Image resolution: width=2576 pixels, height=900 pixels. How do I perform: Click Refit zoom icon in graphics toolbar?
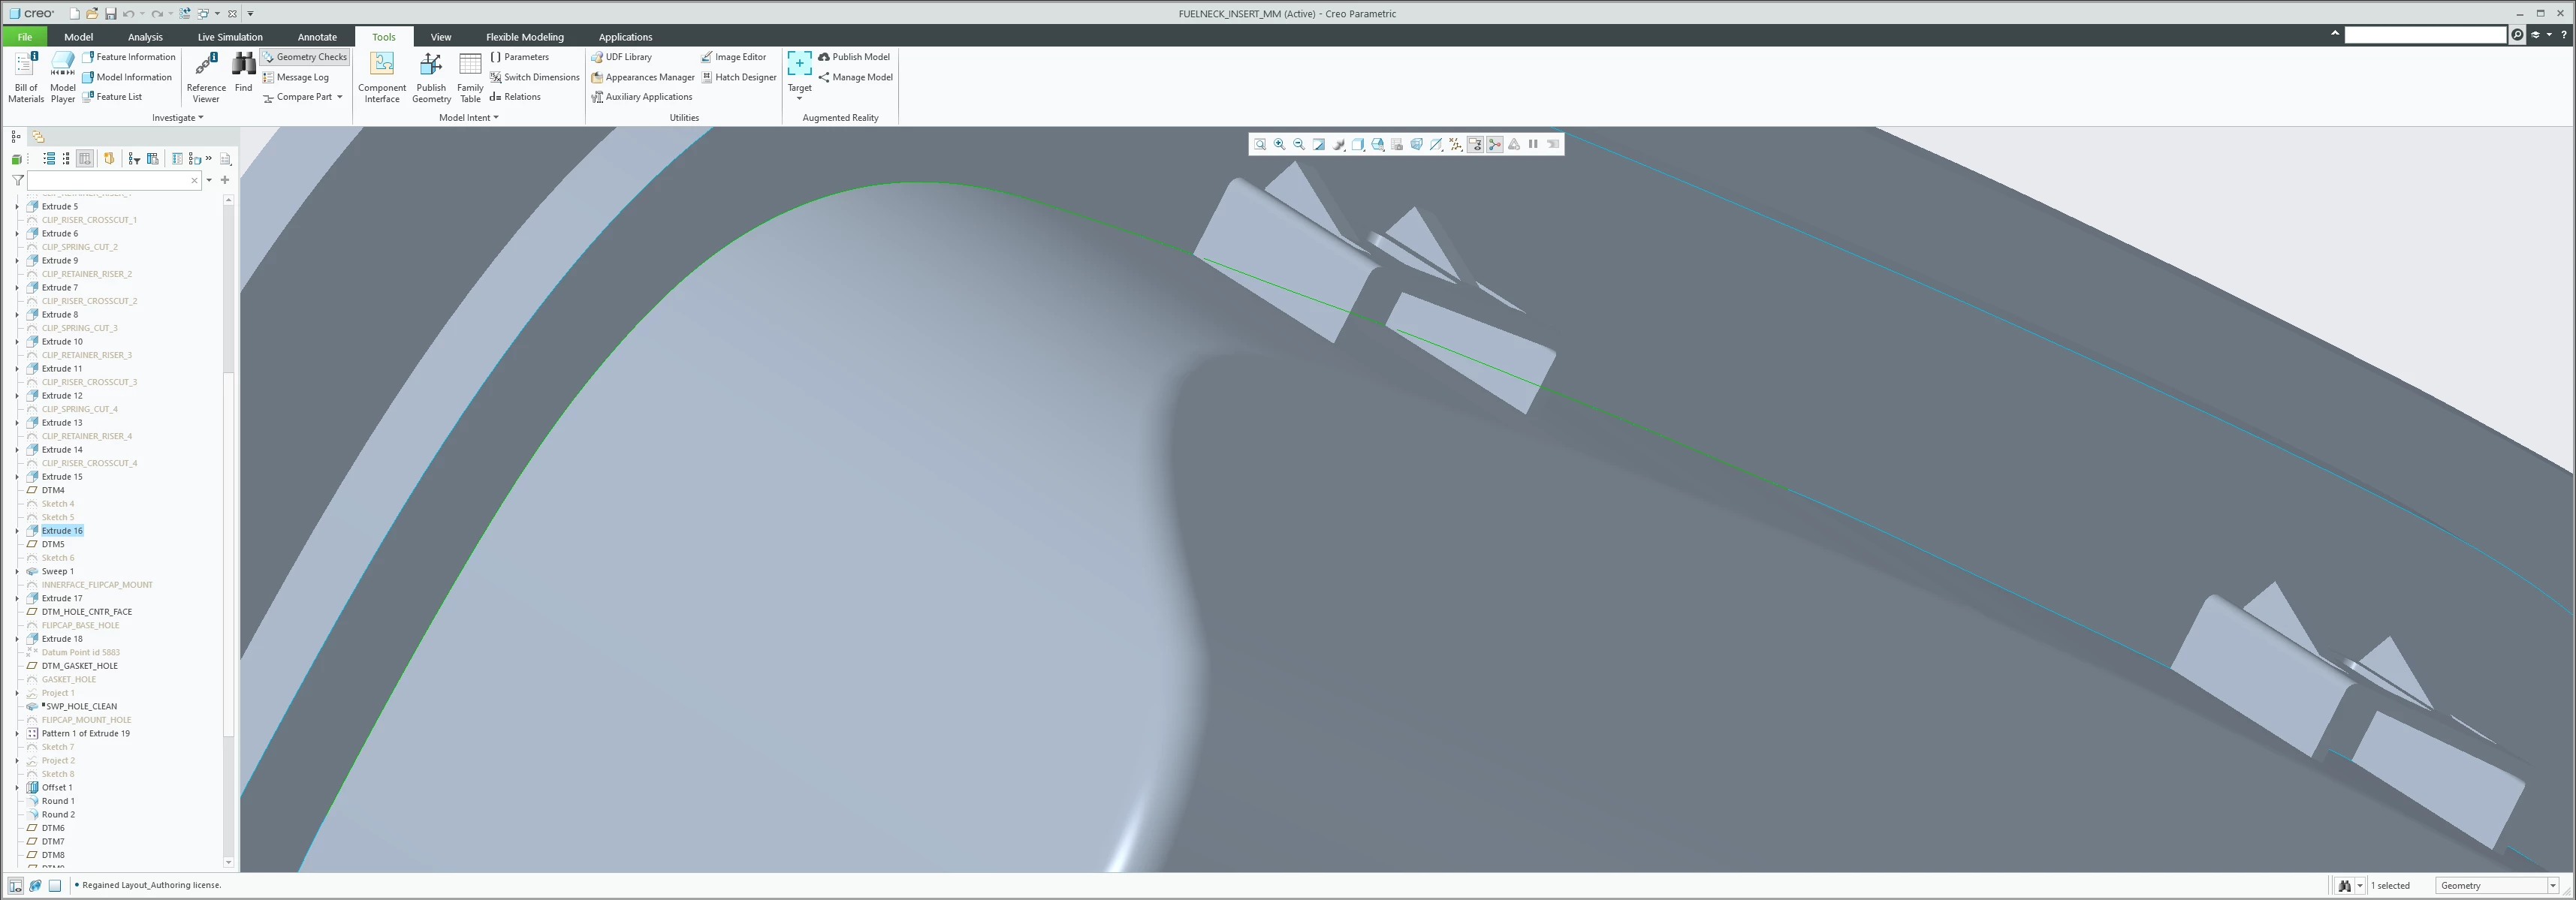[1260, 145]
